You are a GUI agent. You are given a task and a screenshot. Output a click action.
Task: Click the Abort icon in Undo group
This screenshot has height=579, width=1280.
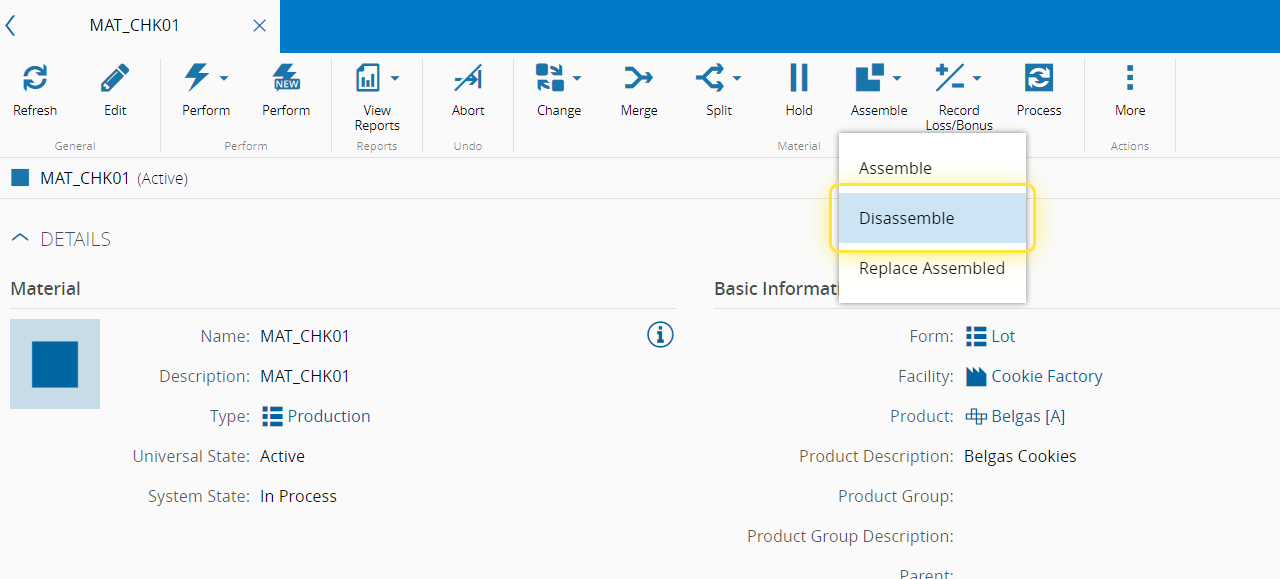[467, 78]
